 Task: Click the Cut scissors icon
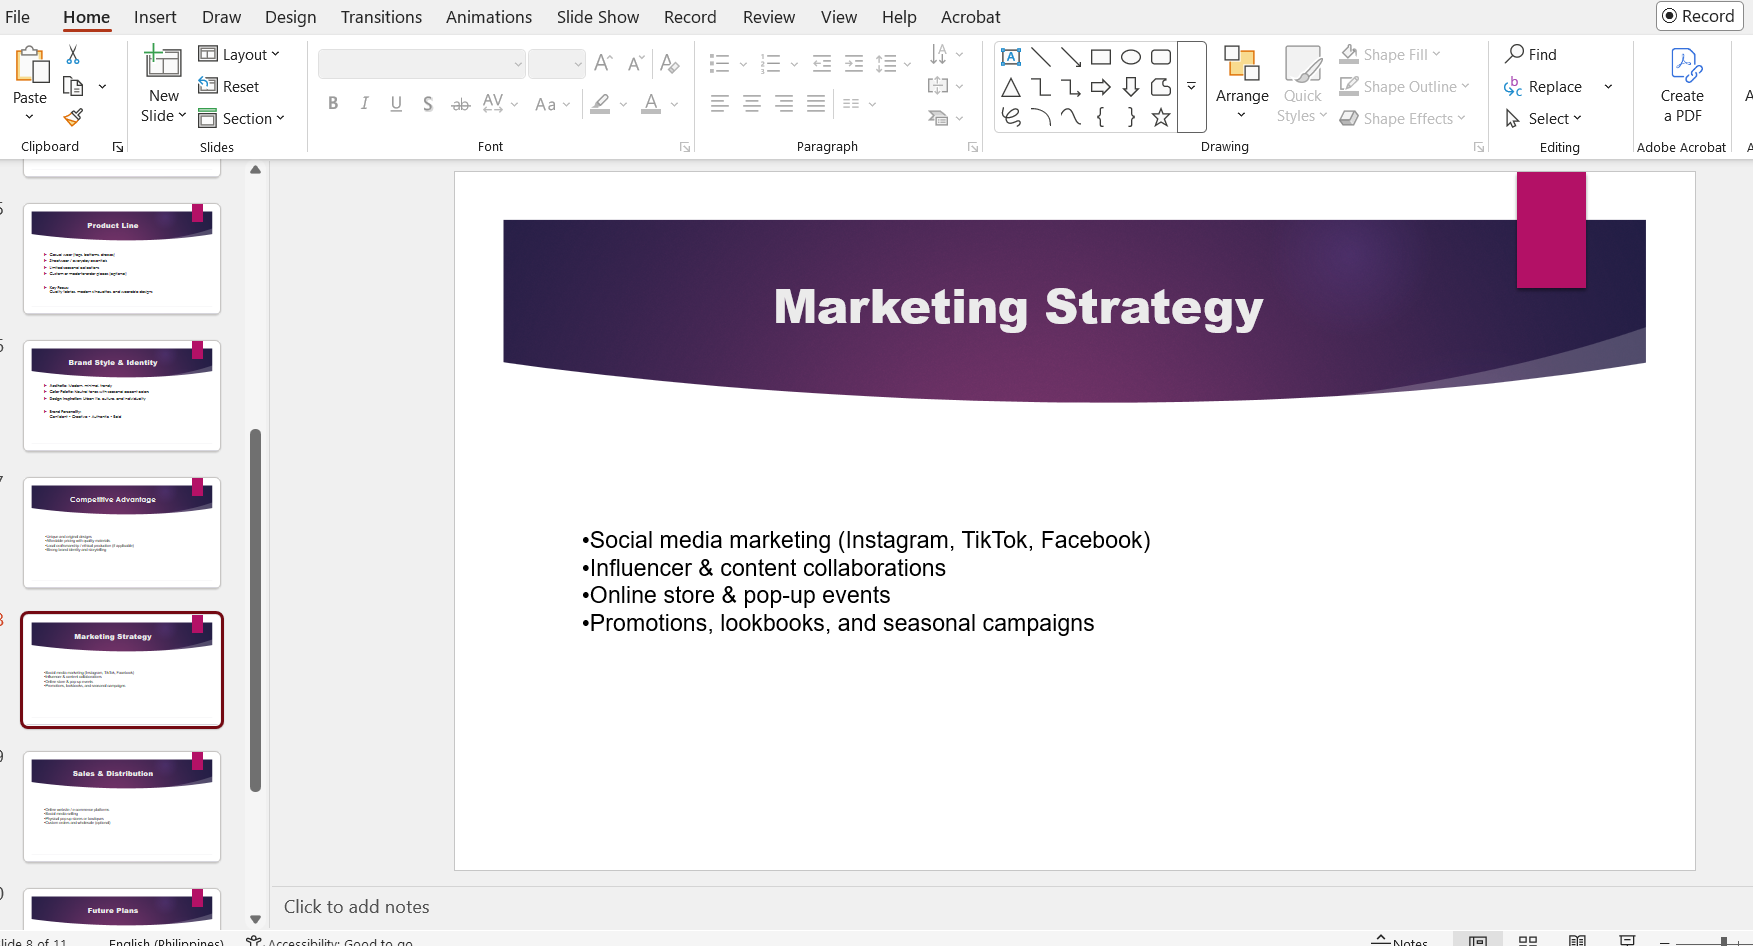tap(73, 55)
